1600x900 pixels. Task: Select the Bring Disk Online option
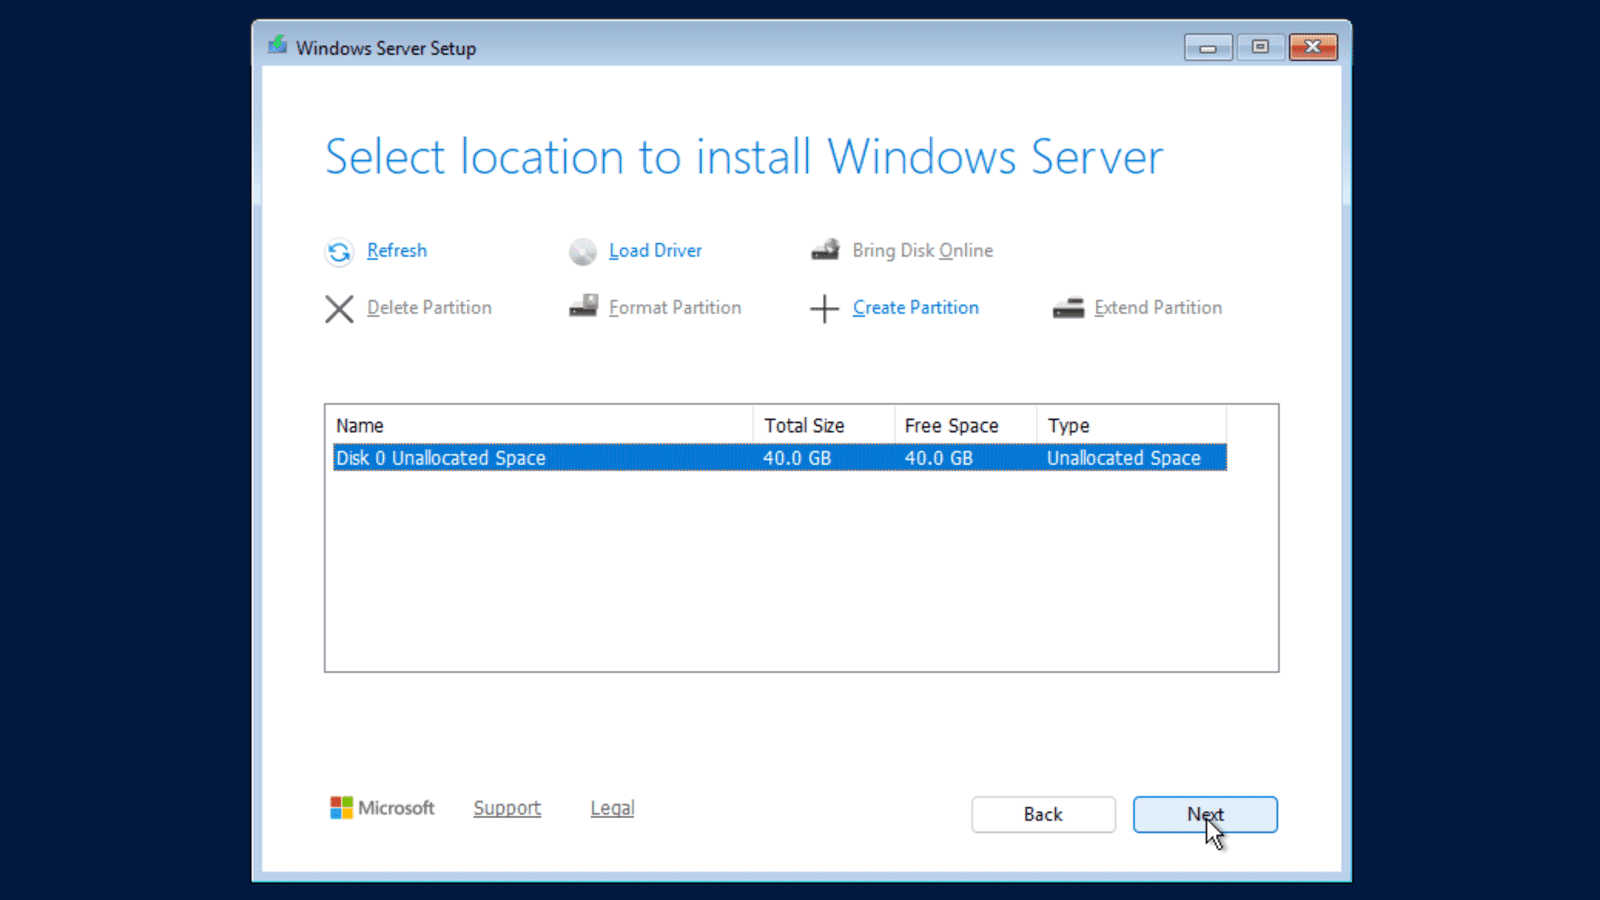point(922,250)
